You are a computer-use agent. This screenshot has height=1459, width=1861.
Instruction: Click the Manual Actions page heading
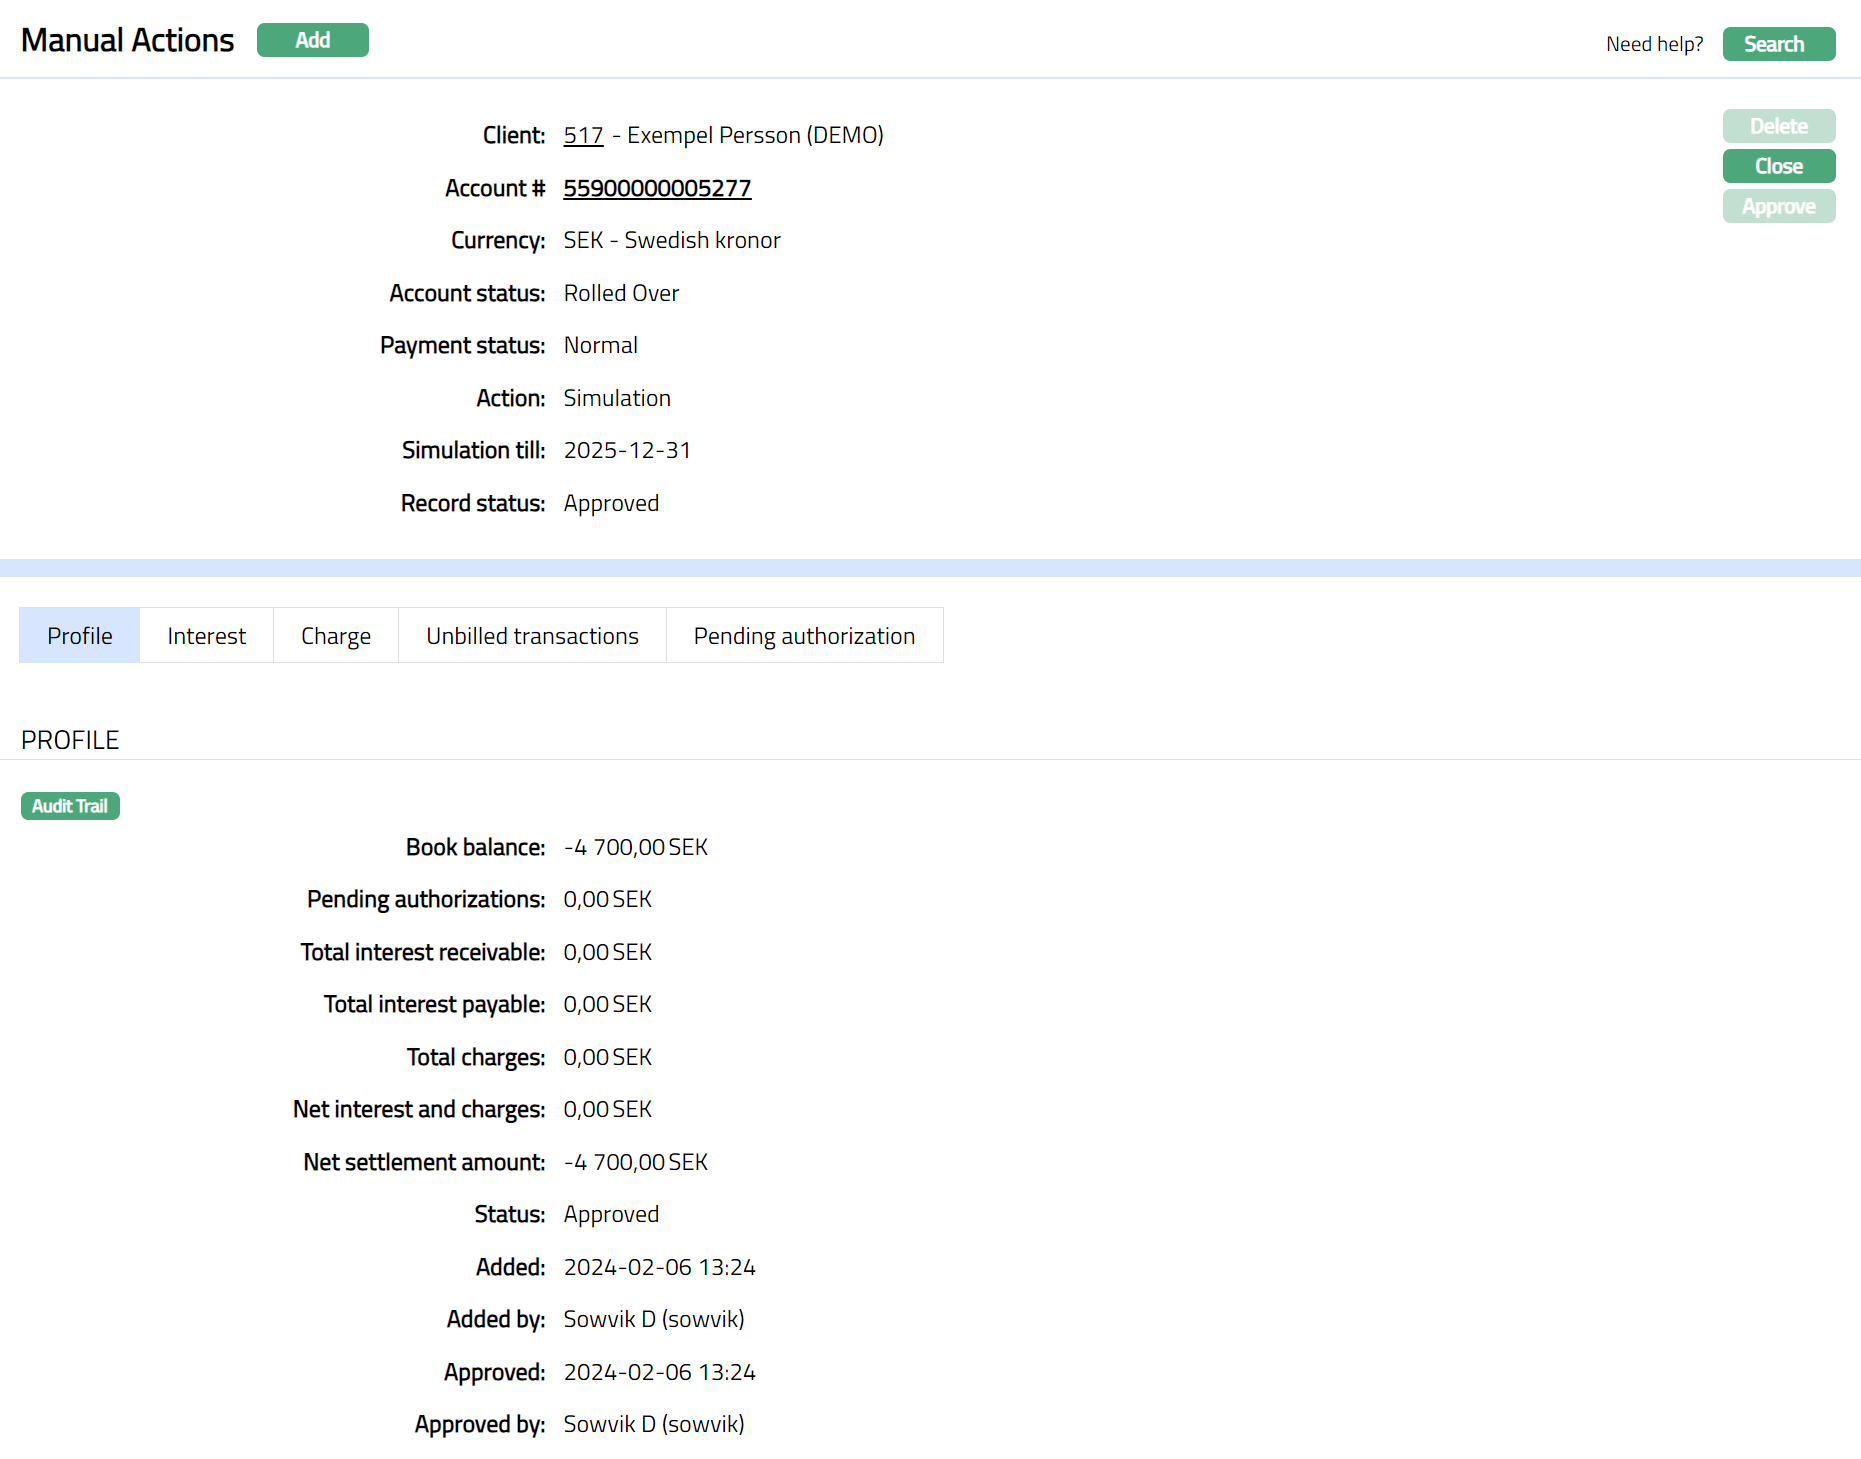127,40
